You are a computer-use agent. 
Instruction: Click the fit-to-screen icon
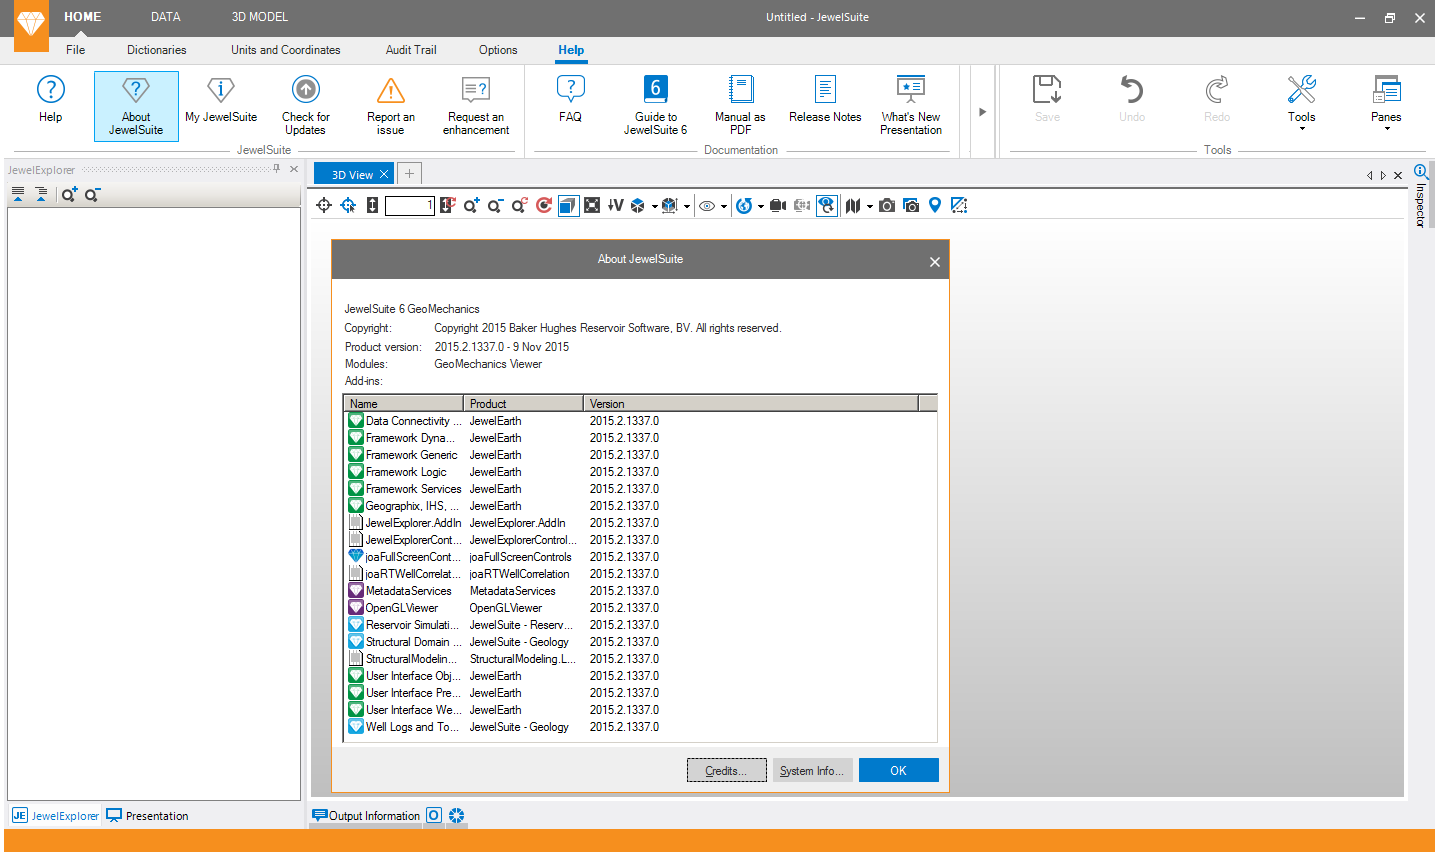point(592,205)
